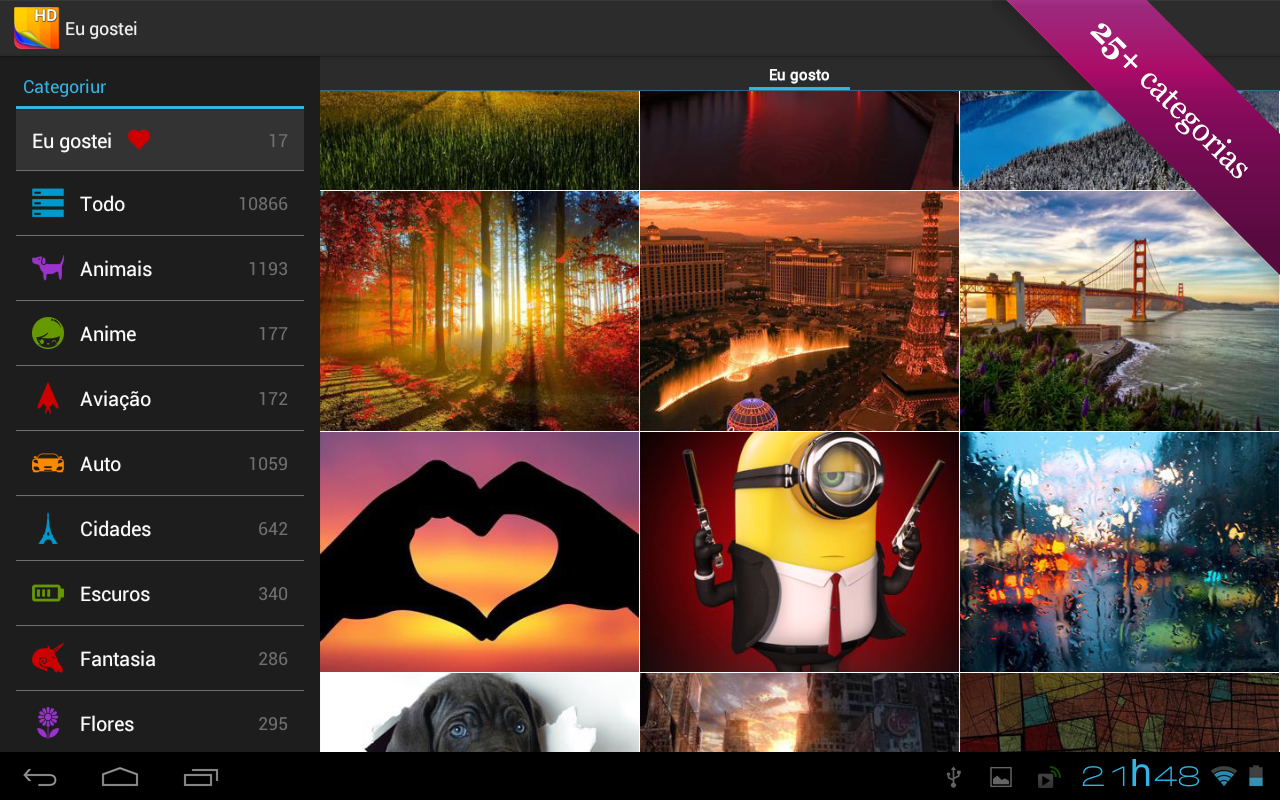Screen dimensions: 1280x800
Task: Click the Eu gostei title in action bar
Action: pyautogui.click(x=101, y=29)
